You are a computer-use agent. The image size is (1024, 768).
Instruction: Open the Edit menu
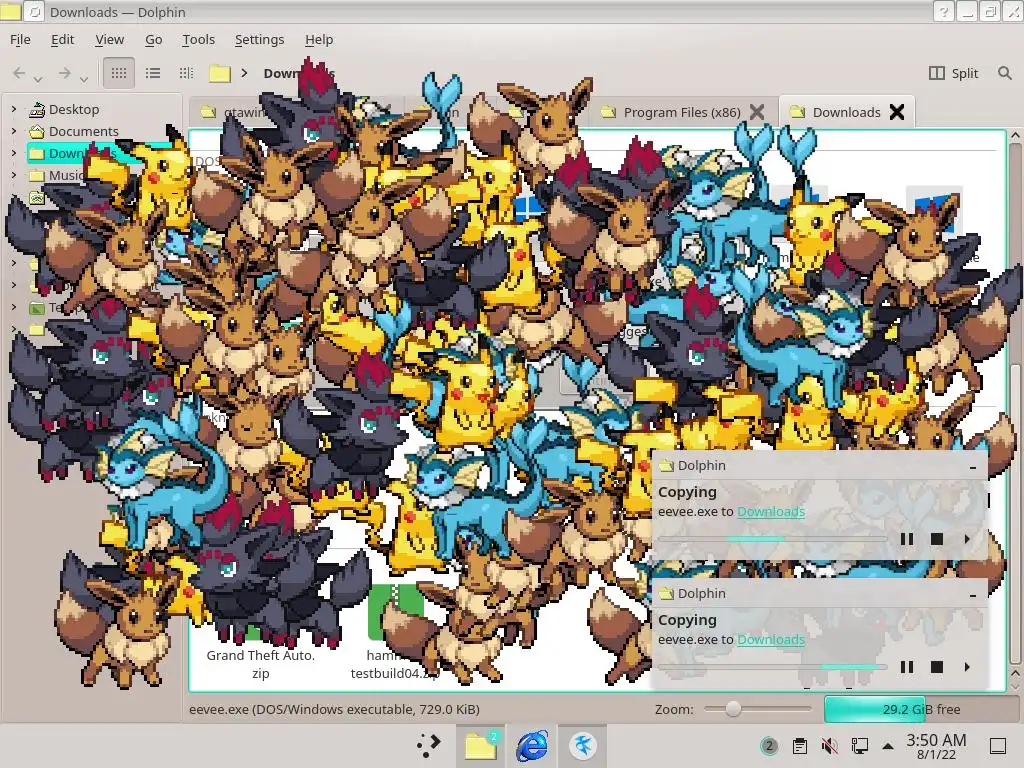tap(63, 39)
